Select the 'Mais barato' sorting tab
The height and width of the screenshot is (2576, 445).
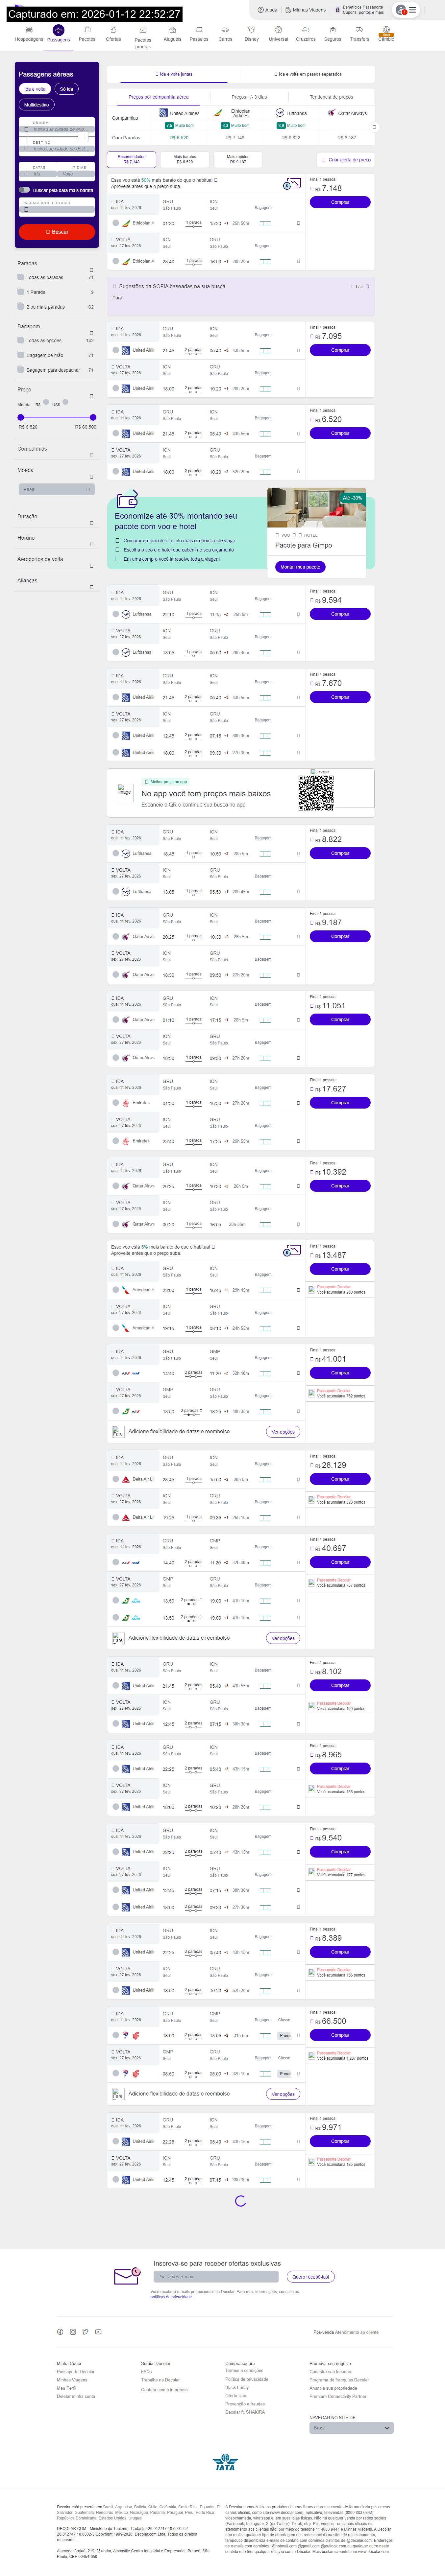(x=184, y=159)
